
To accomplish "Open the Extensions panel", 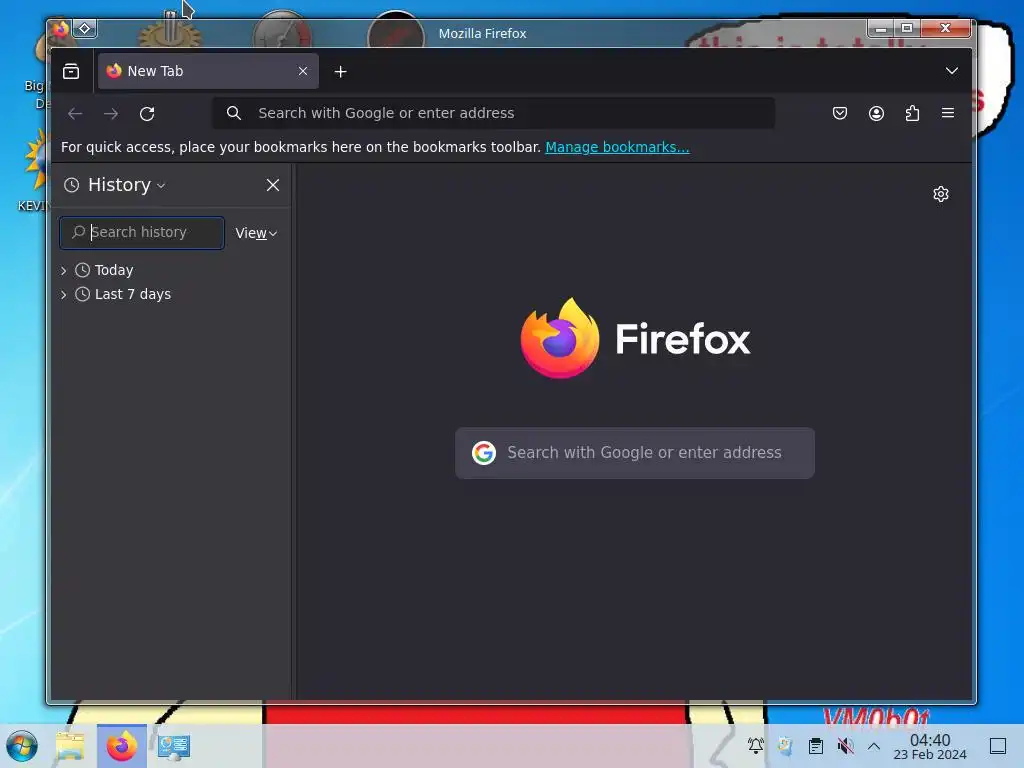I will (912, 113).
